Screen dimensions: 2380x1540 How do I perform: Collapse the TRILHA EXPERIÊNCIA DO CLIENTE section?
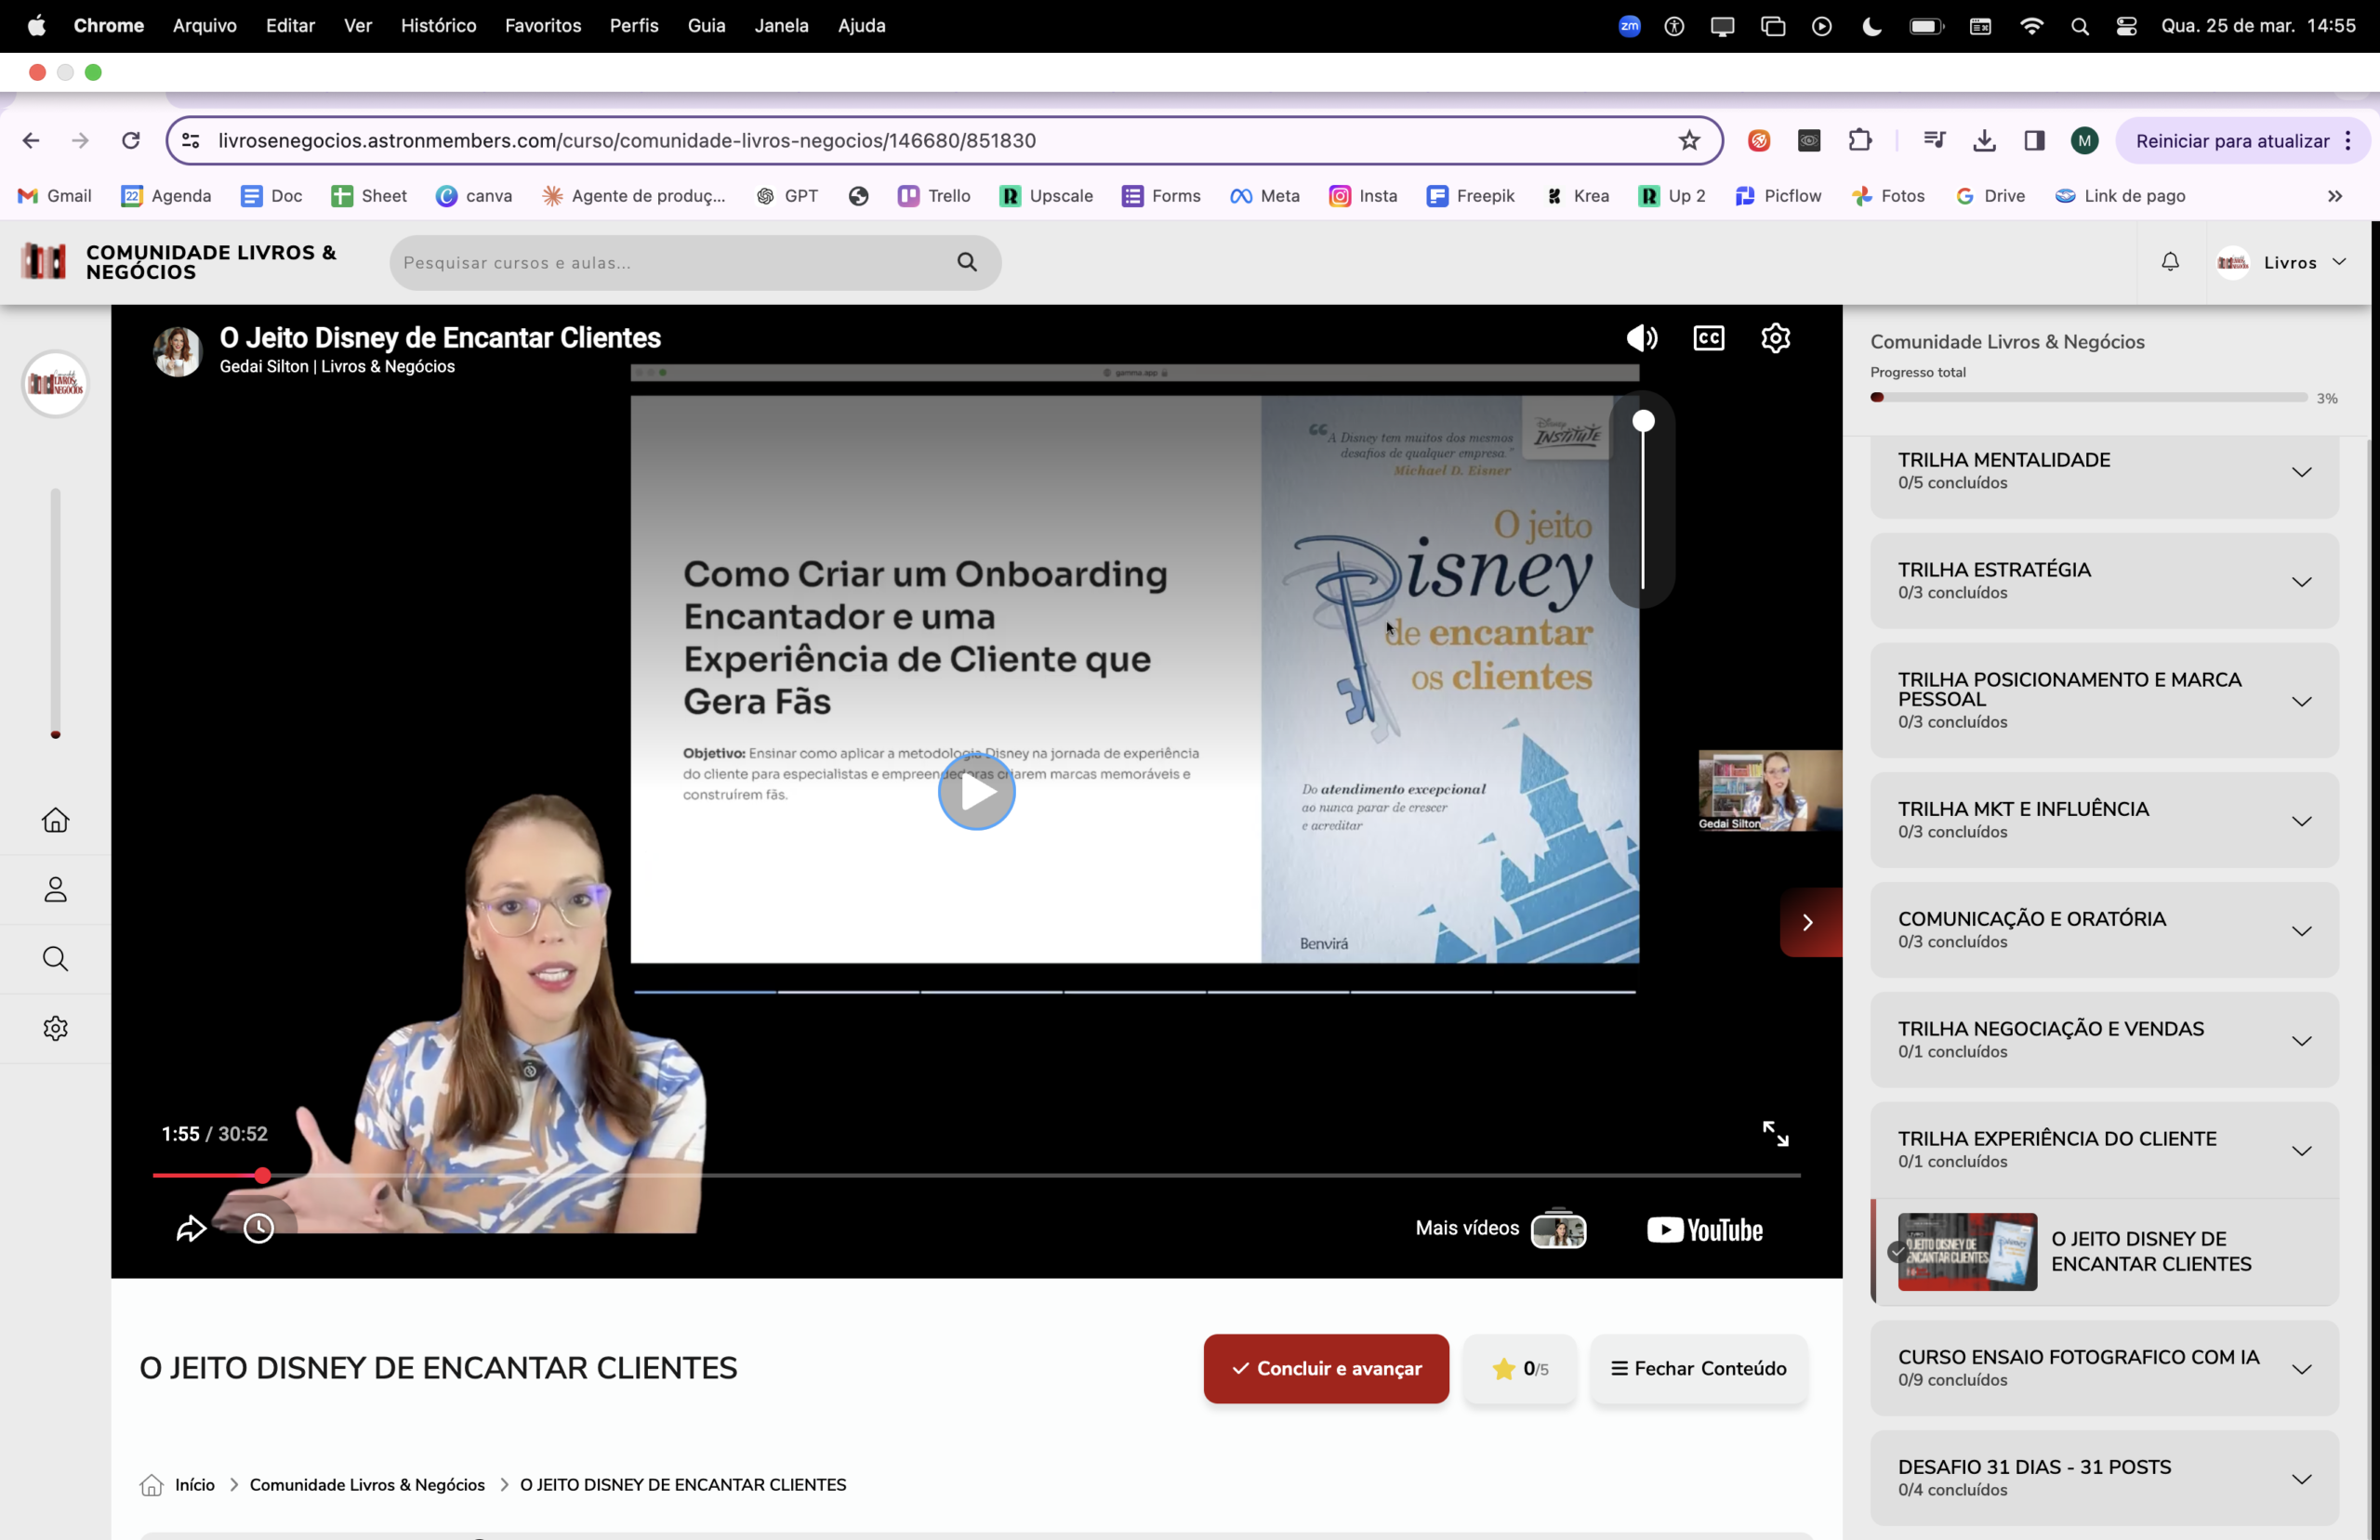point(2104,1150)
